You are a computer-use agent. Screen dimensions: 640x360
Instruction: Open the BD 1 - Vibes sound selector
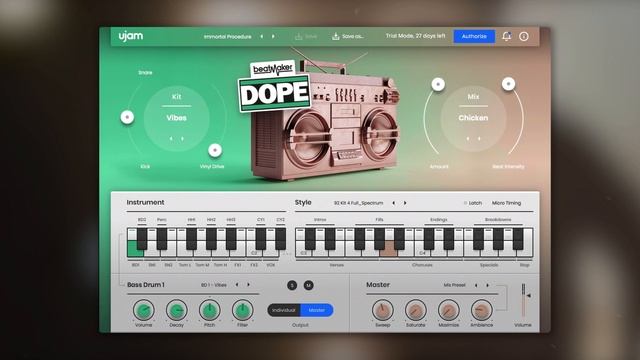[214, 285]
